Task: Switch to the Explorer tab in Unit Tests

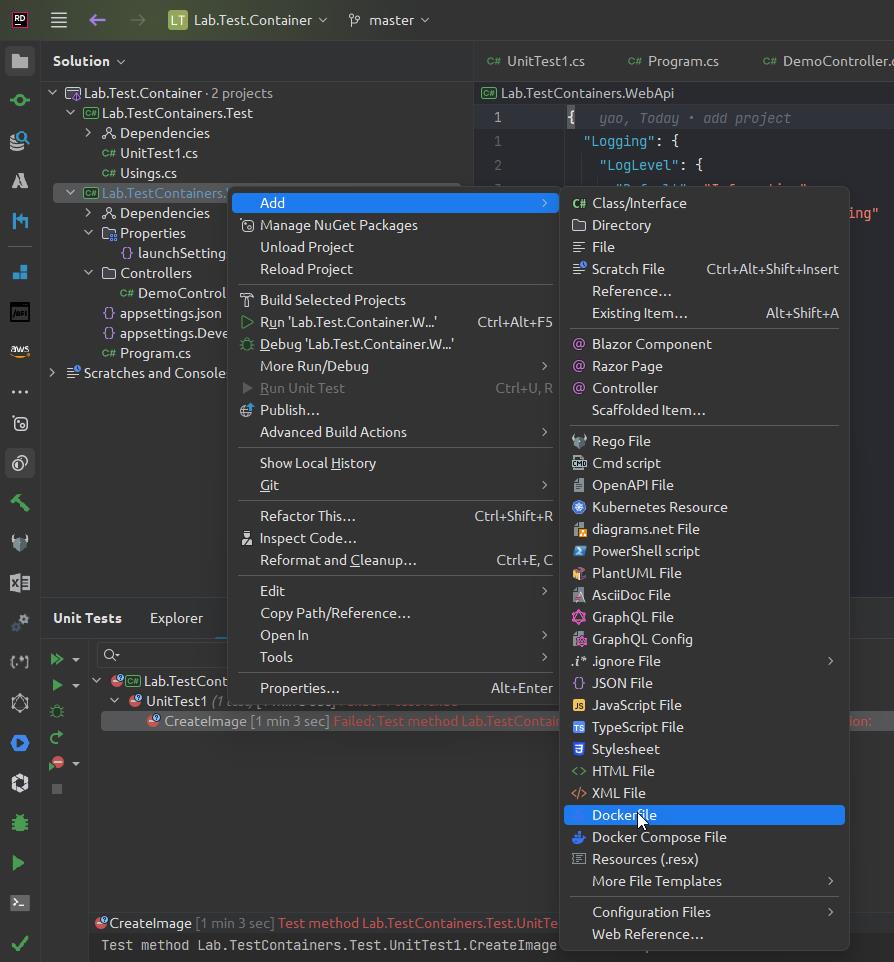Action: coord(176,618)
